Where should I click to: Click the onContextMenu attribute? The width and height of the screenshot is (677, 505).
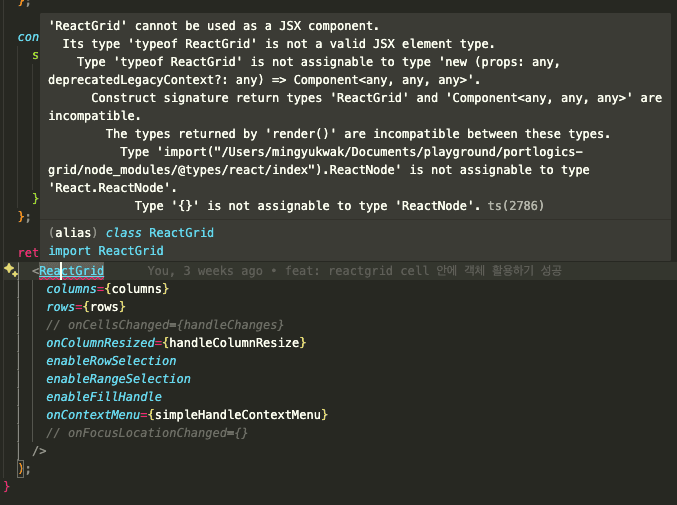pyautogui.click(x=93, y=415)
